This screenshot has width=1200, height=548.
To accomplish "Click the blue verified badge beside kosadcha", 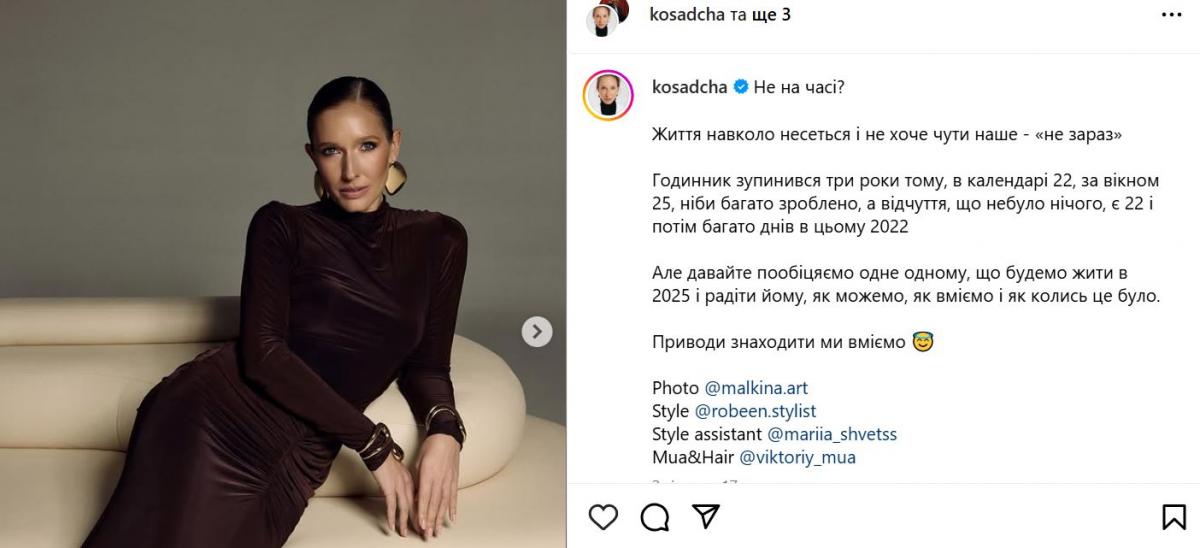I will pos(741,87).
